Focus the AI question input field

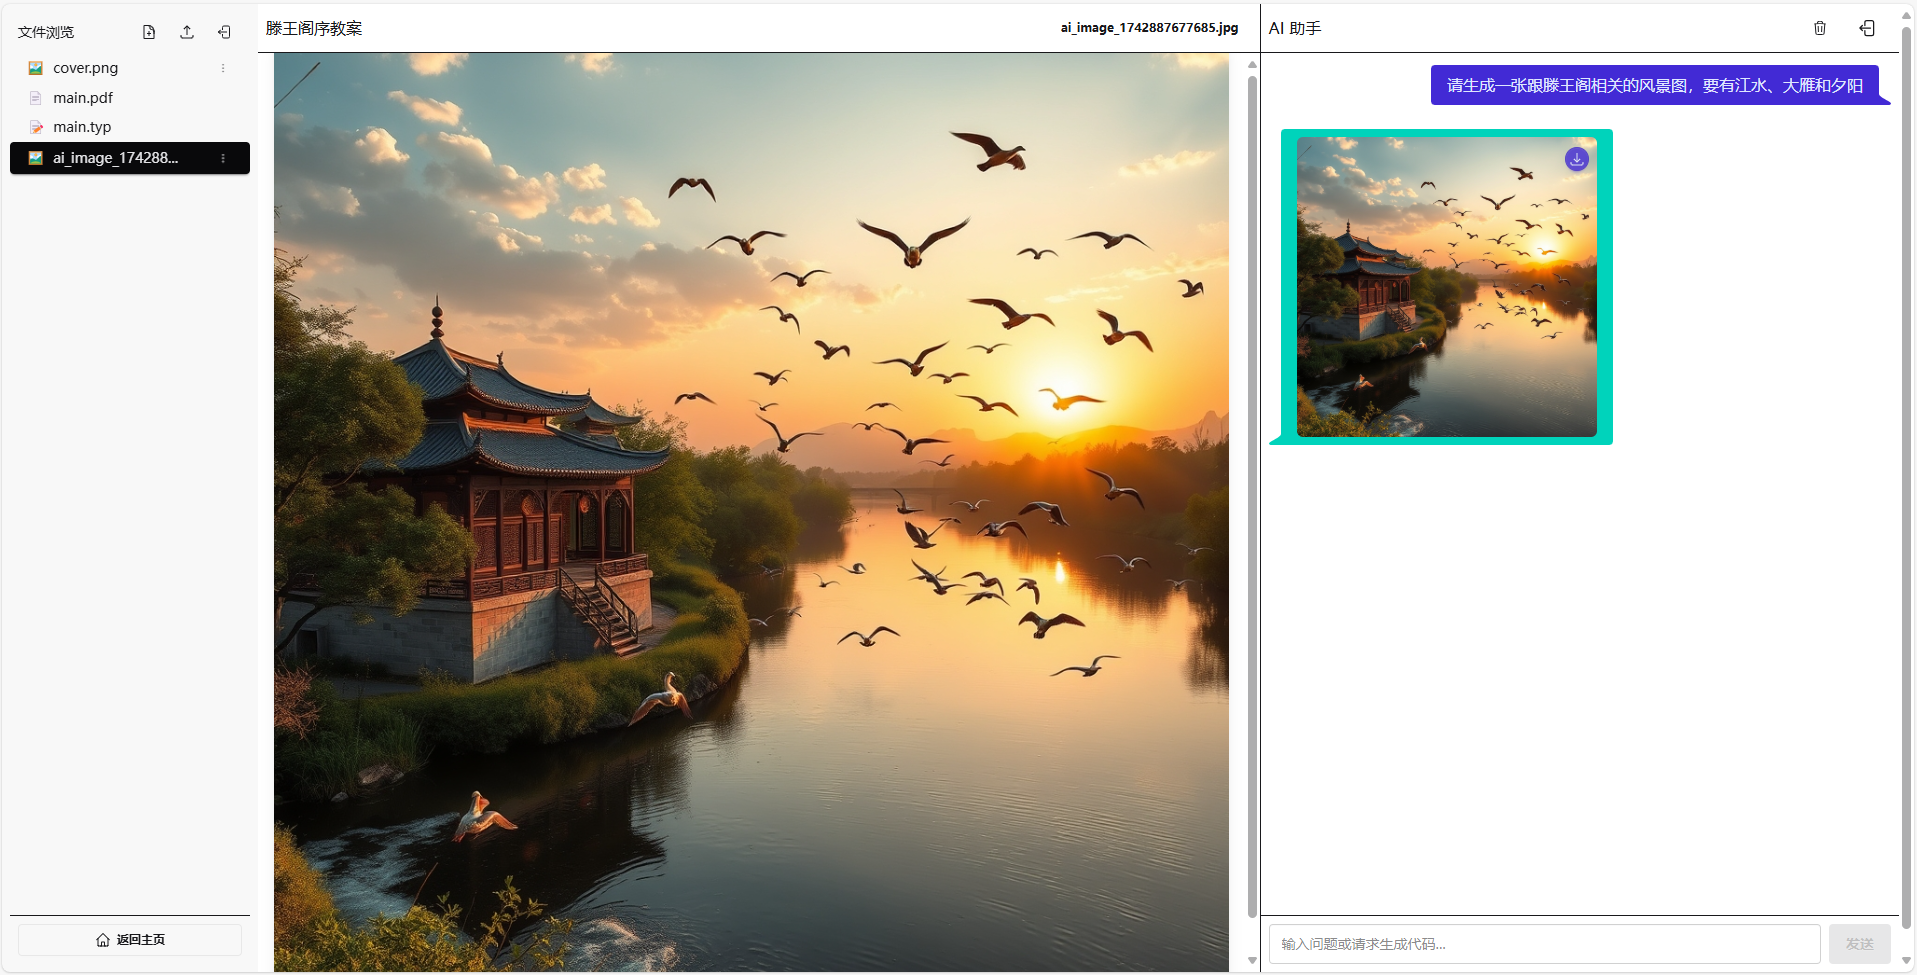(x=1543, y=944)
